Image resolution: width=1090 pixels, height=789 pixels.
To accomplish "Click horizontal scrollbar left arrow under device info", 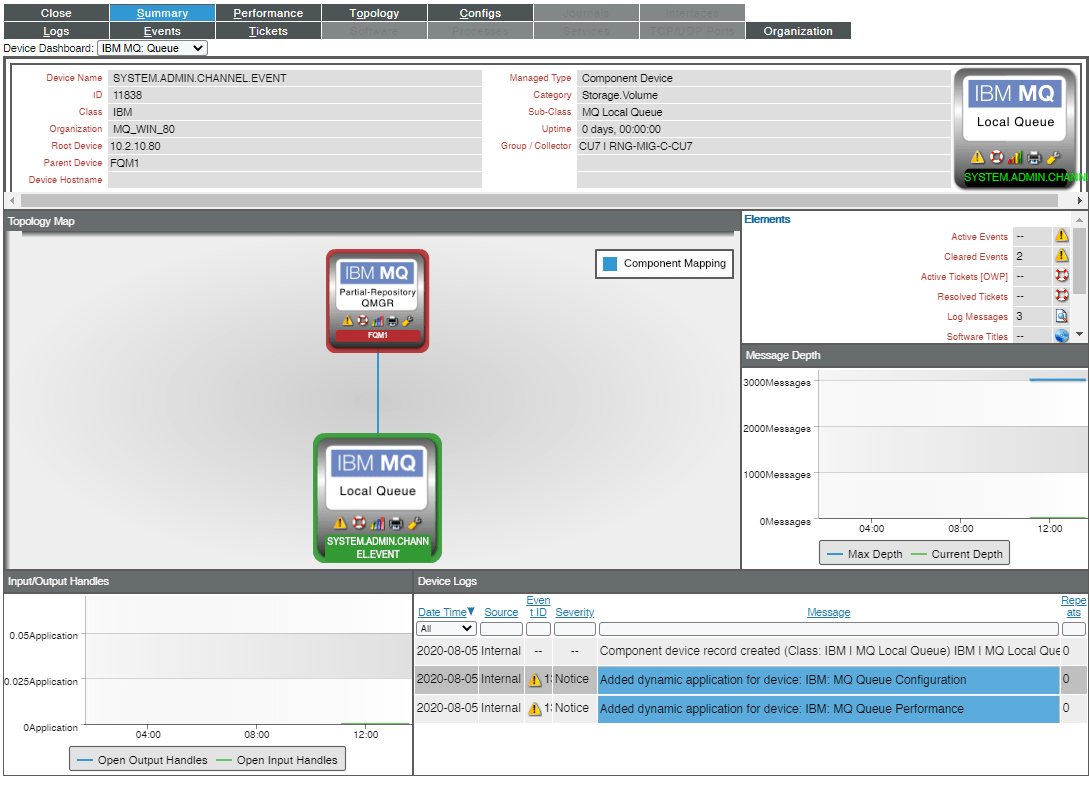I will (x=12, y=200).
